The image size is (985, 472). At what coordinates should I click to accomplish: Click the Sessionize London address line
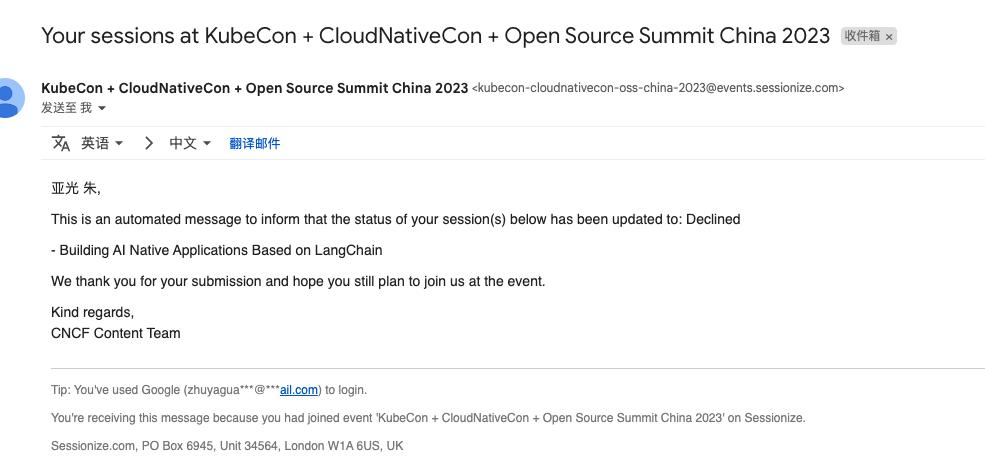[x=227, y=445]
